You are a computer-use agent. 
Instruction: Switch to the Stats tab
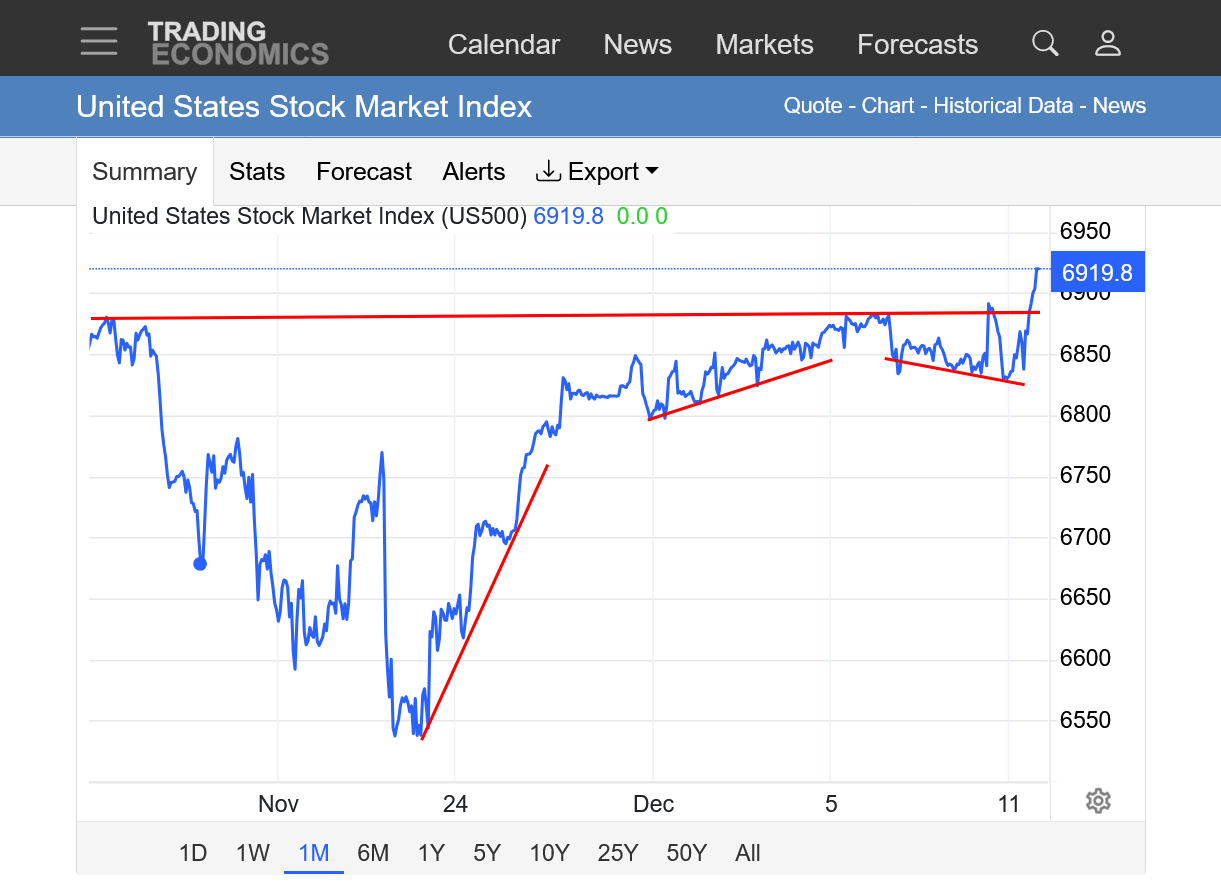tap(257, 172)
